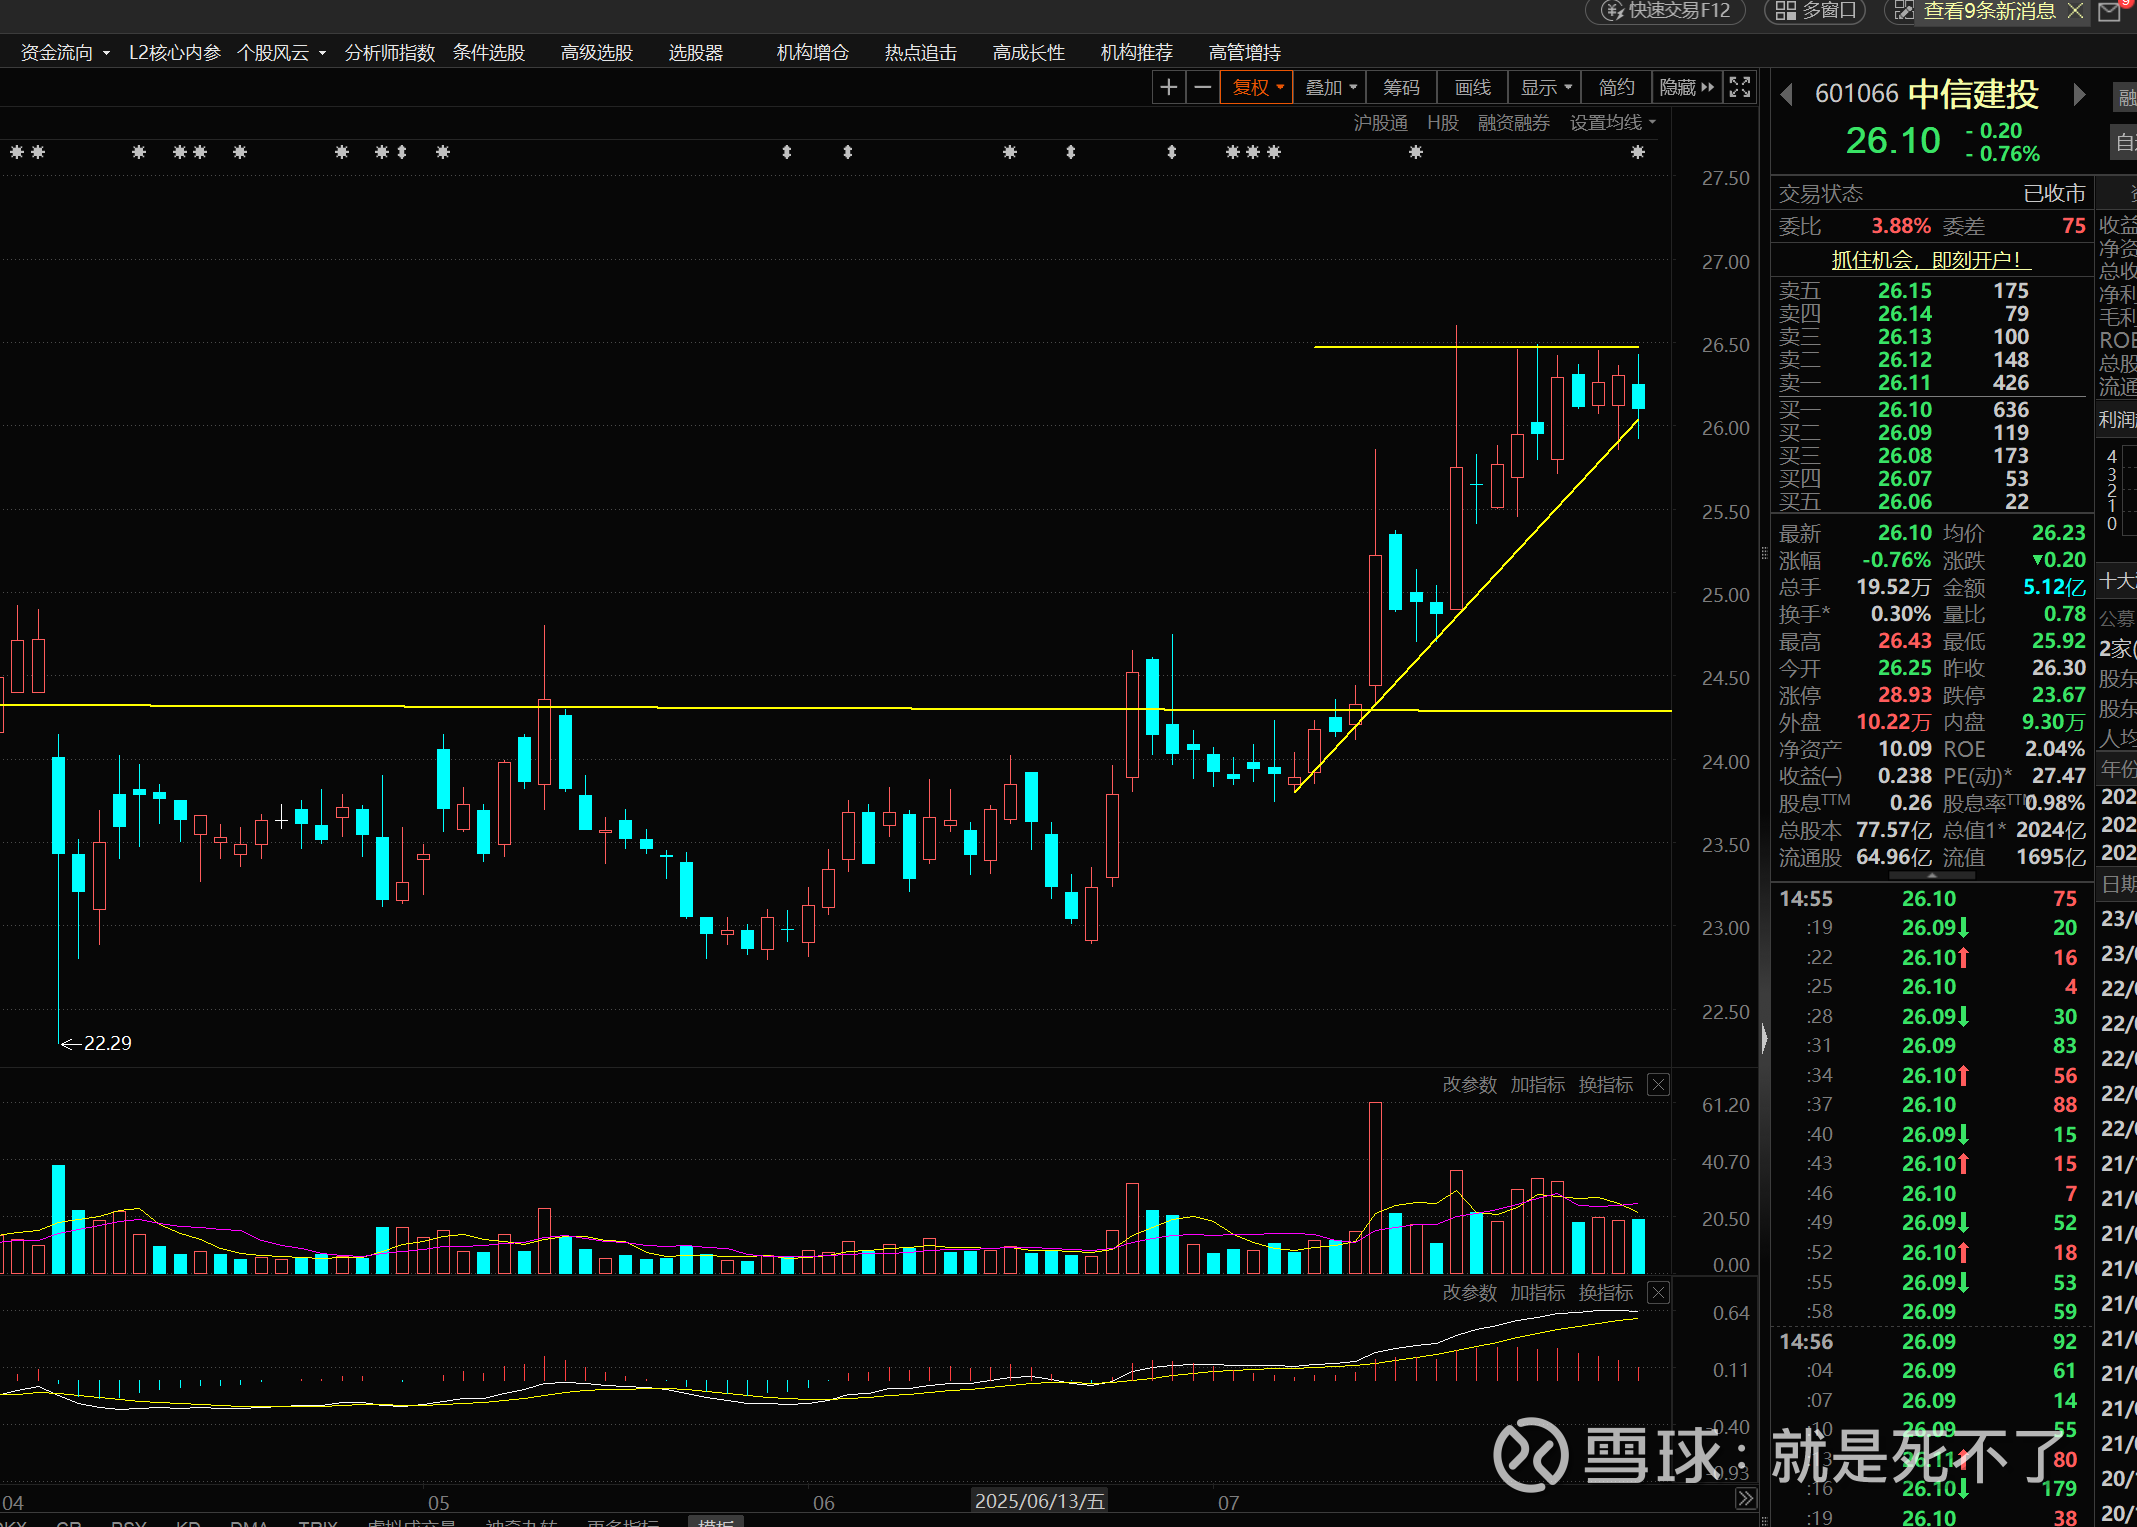This screenshot has height=1527, width=2137.
Task: Open 高级选股 menu item
Action: click(597, 52)
